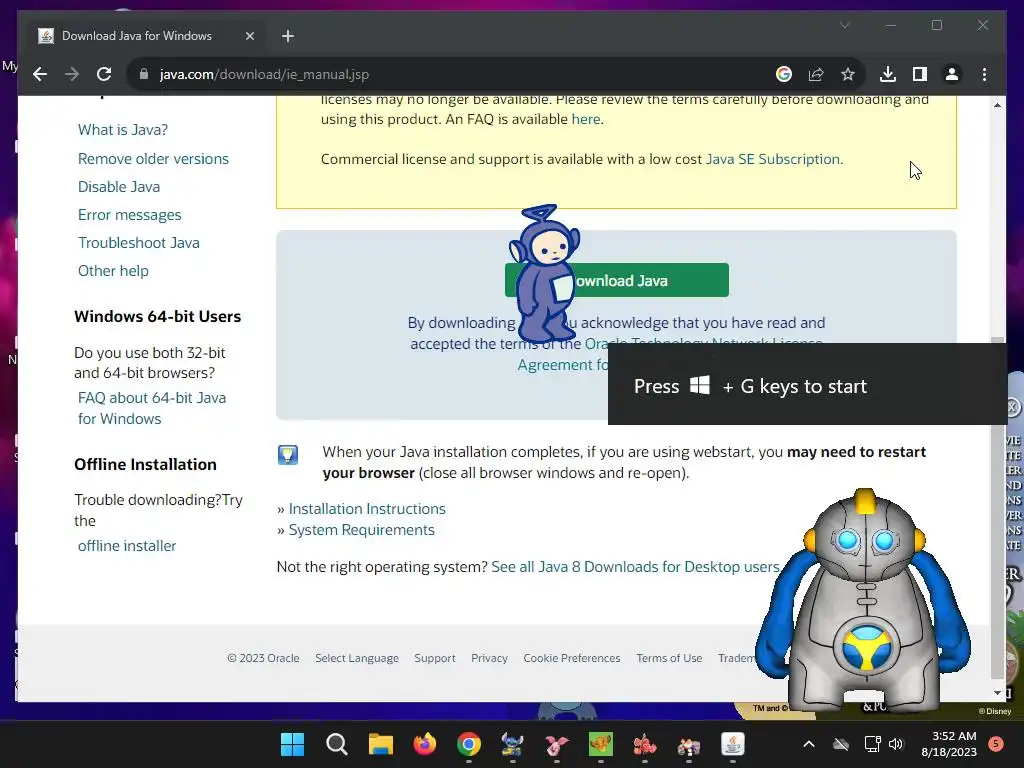
Task: Open the Error messages link
Action: point(129,215)
